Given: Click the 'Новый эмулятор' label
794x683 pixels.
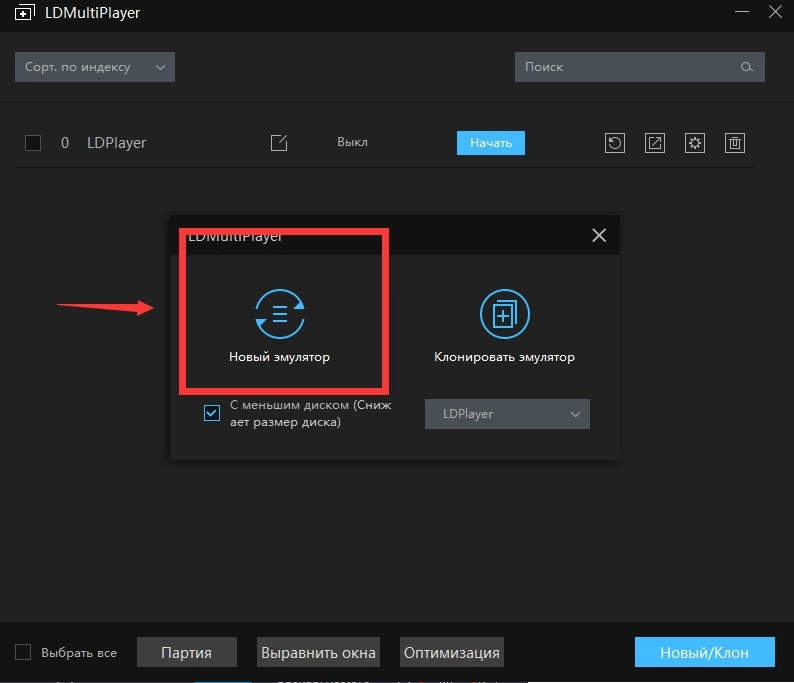Looking at the screenshot, I should click(280, 357).
